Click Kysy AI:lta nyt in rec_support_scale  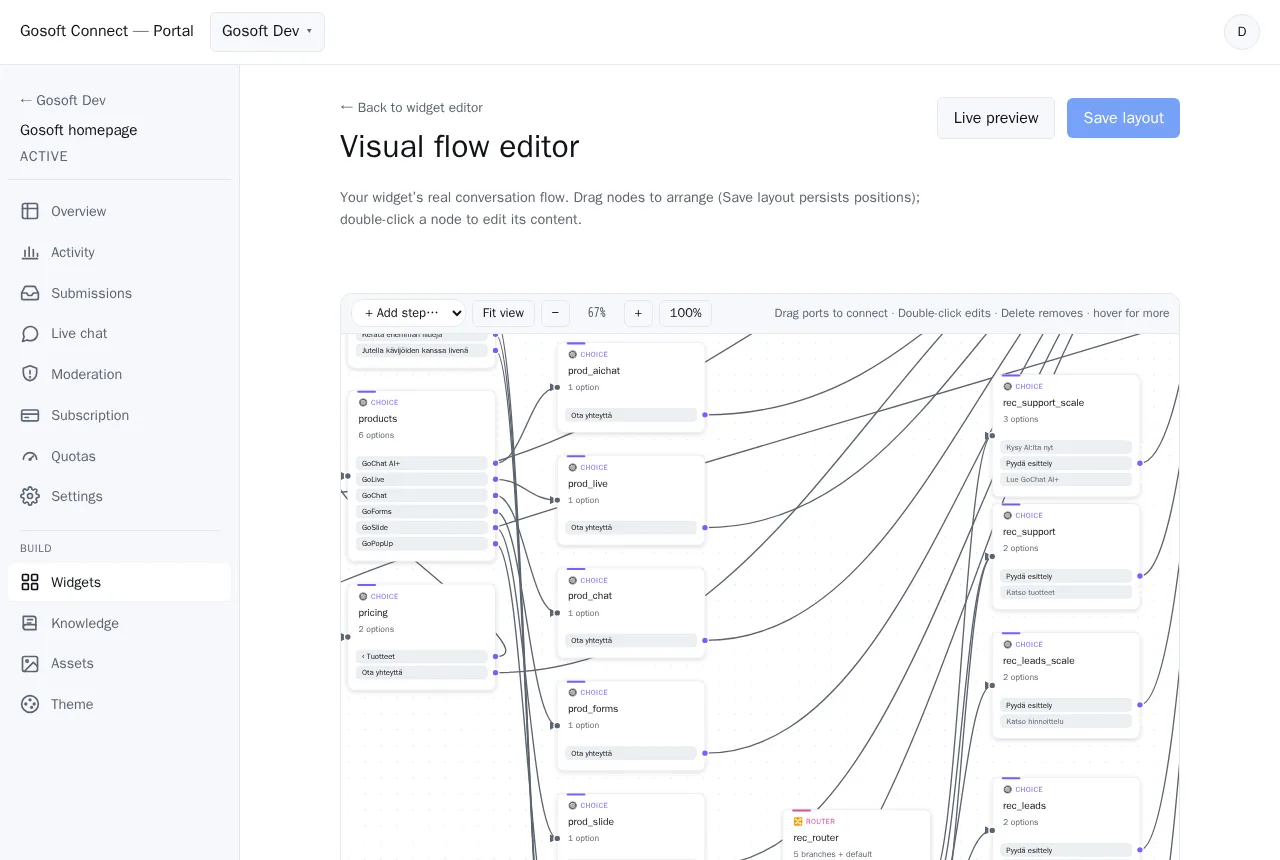1066,448
